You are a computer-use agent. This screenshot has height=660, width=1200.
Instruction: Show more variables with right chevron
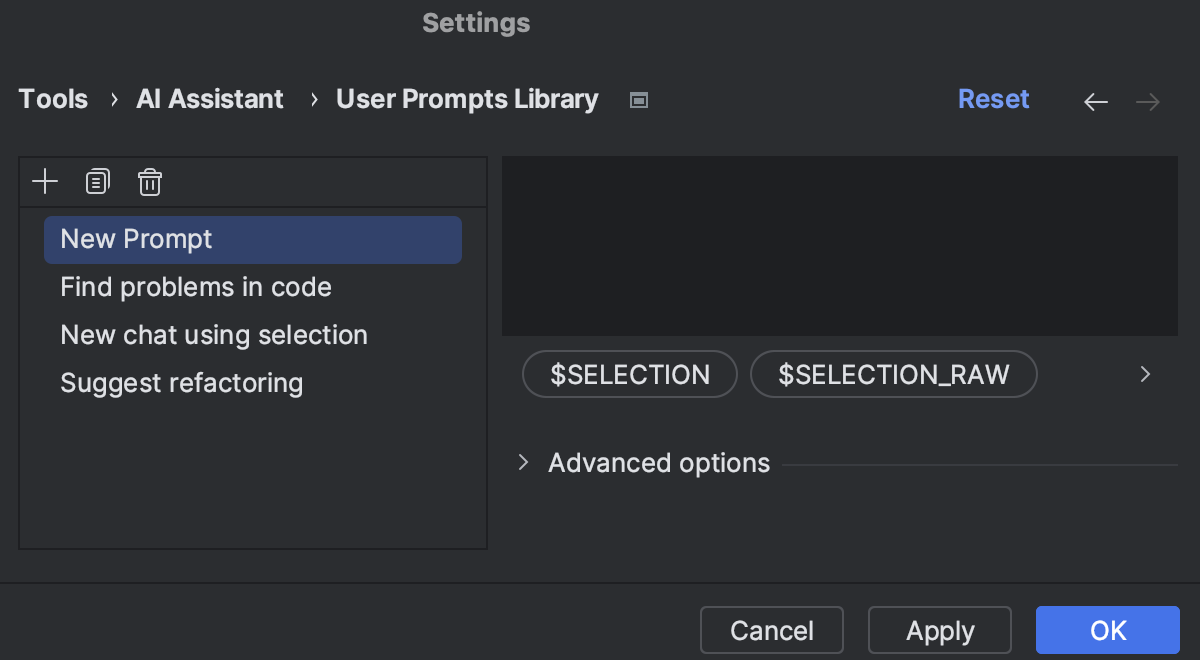click(x=1146, y=375)
